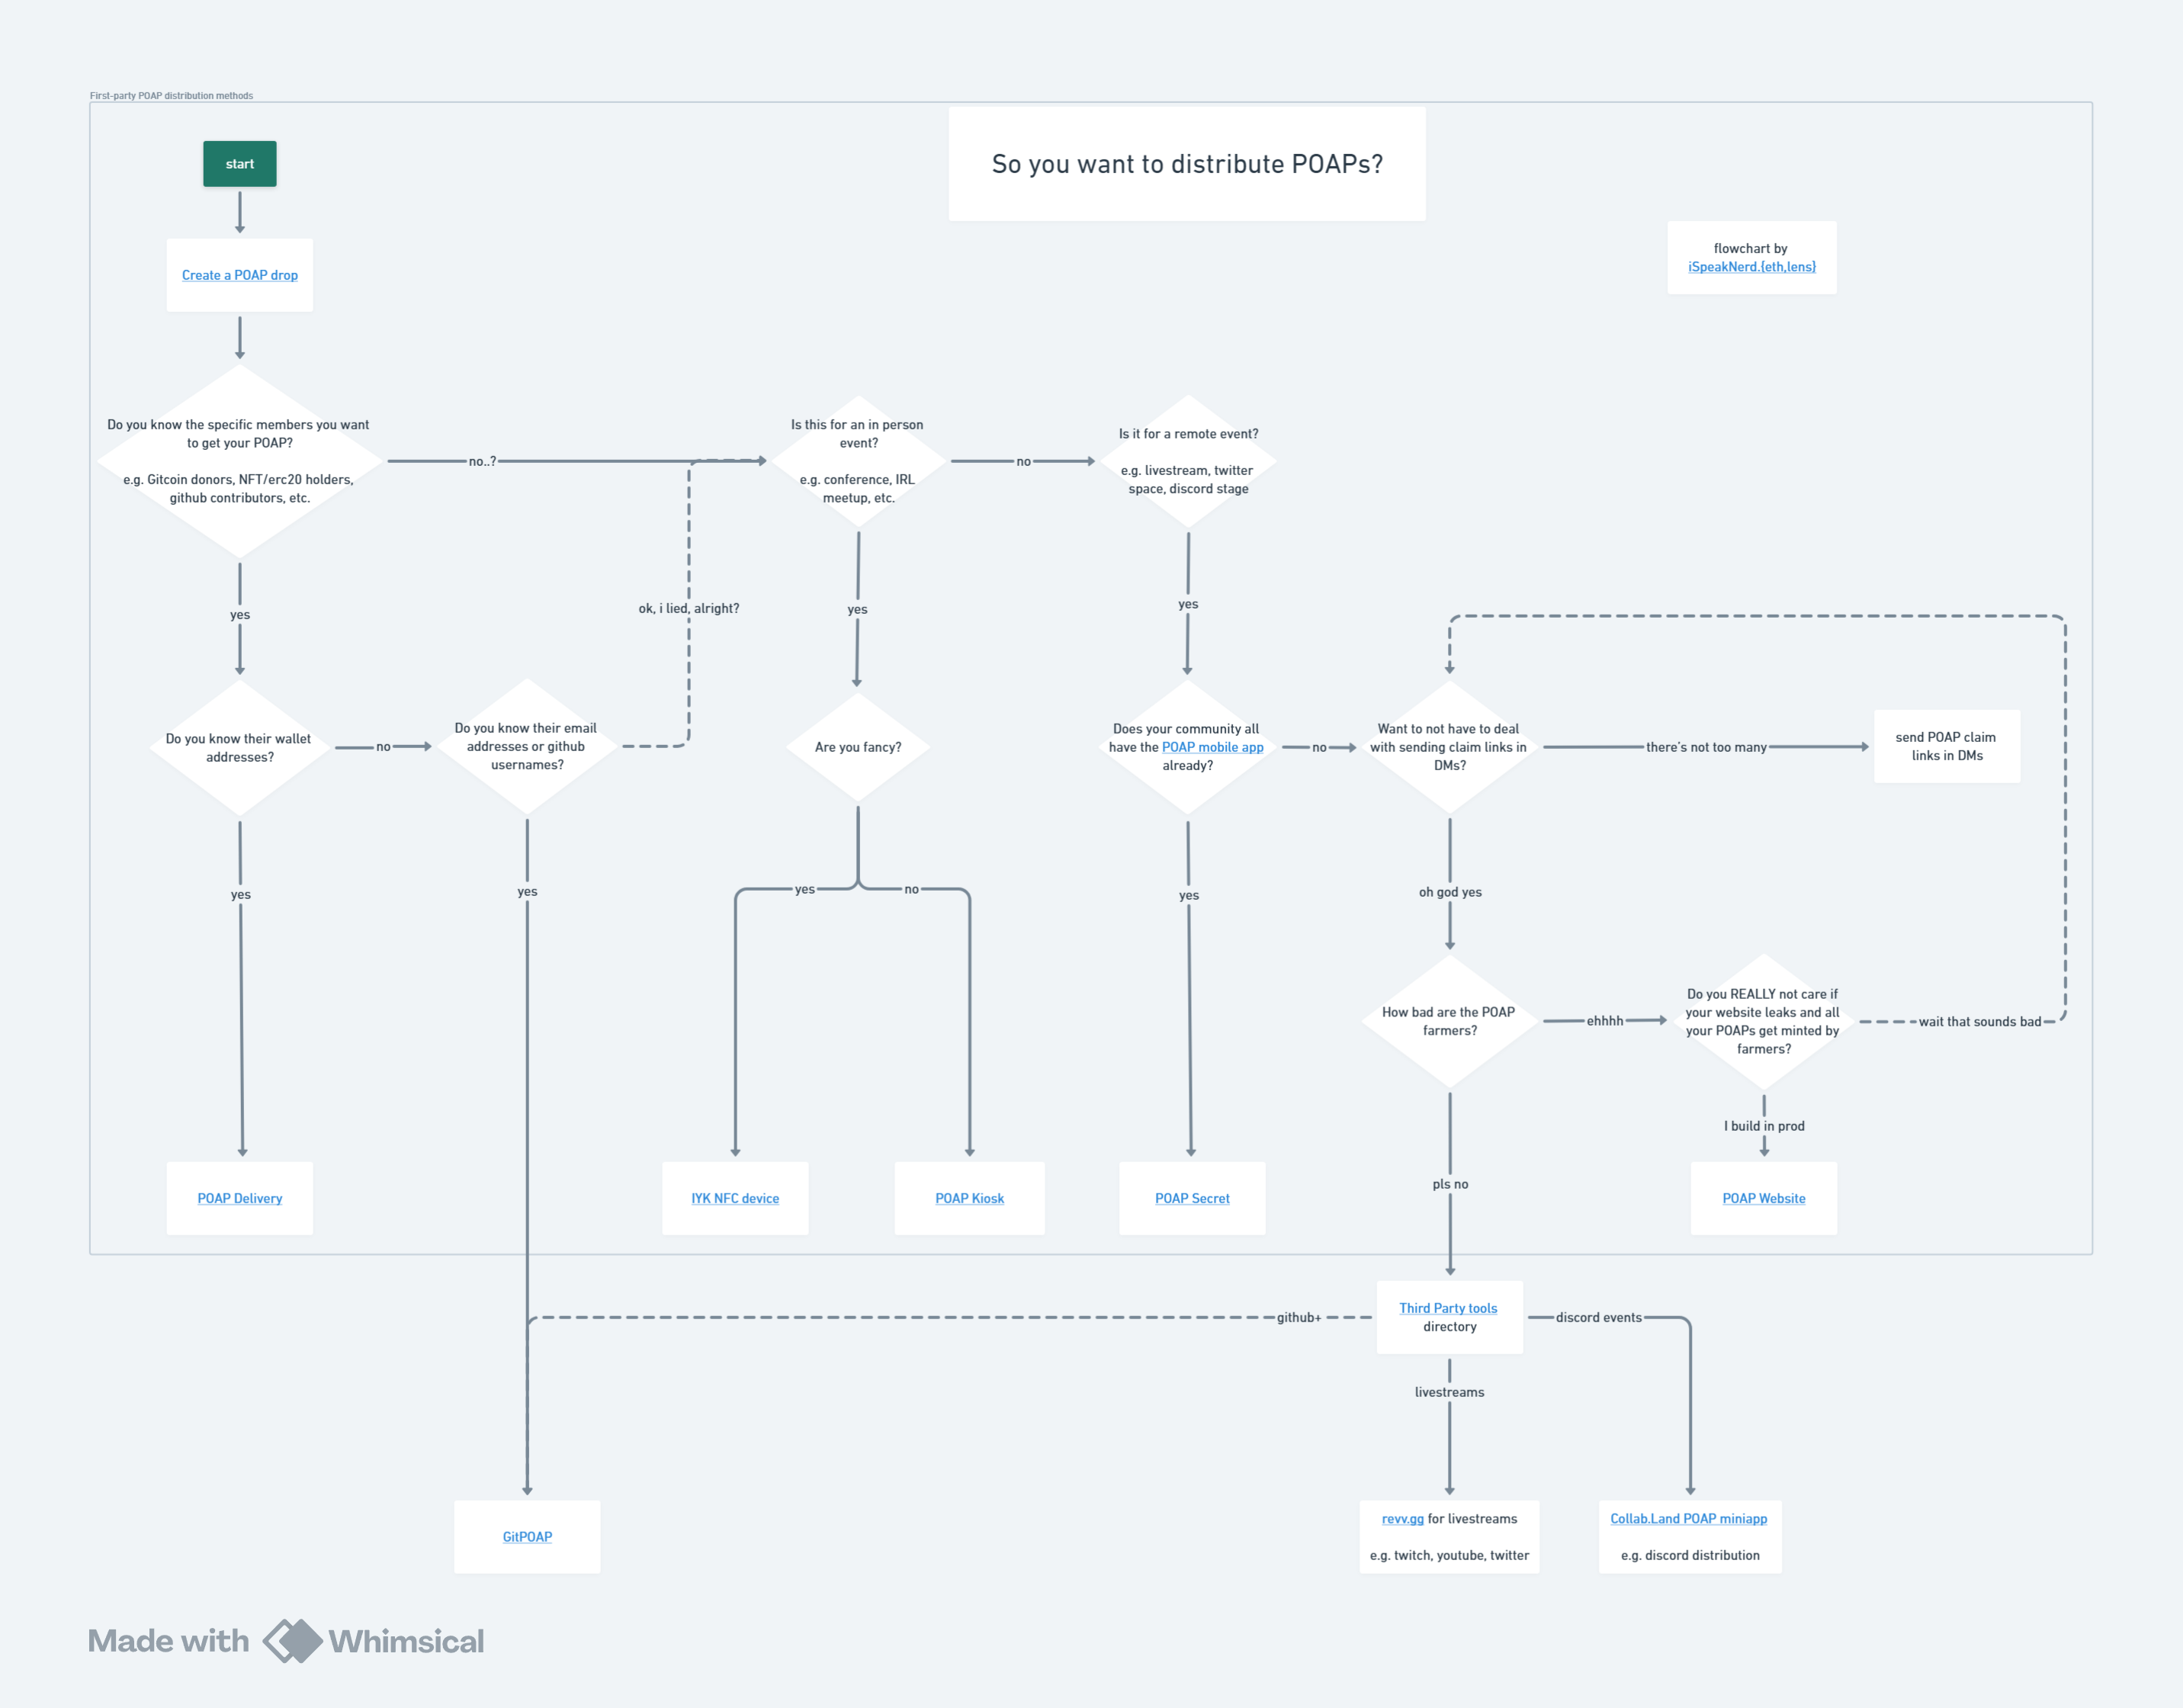
Task: Select the 'Are you fancy?' decision diamond
Action: click(856, 746)
